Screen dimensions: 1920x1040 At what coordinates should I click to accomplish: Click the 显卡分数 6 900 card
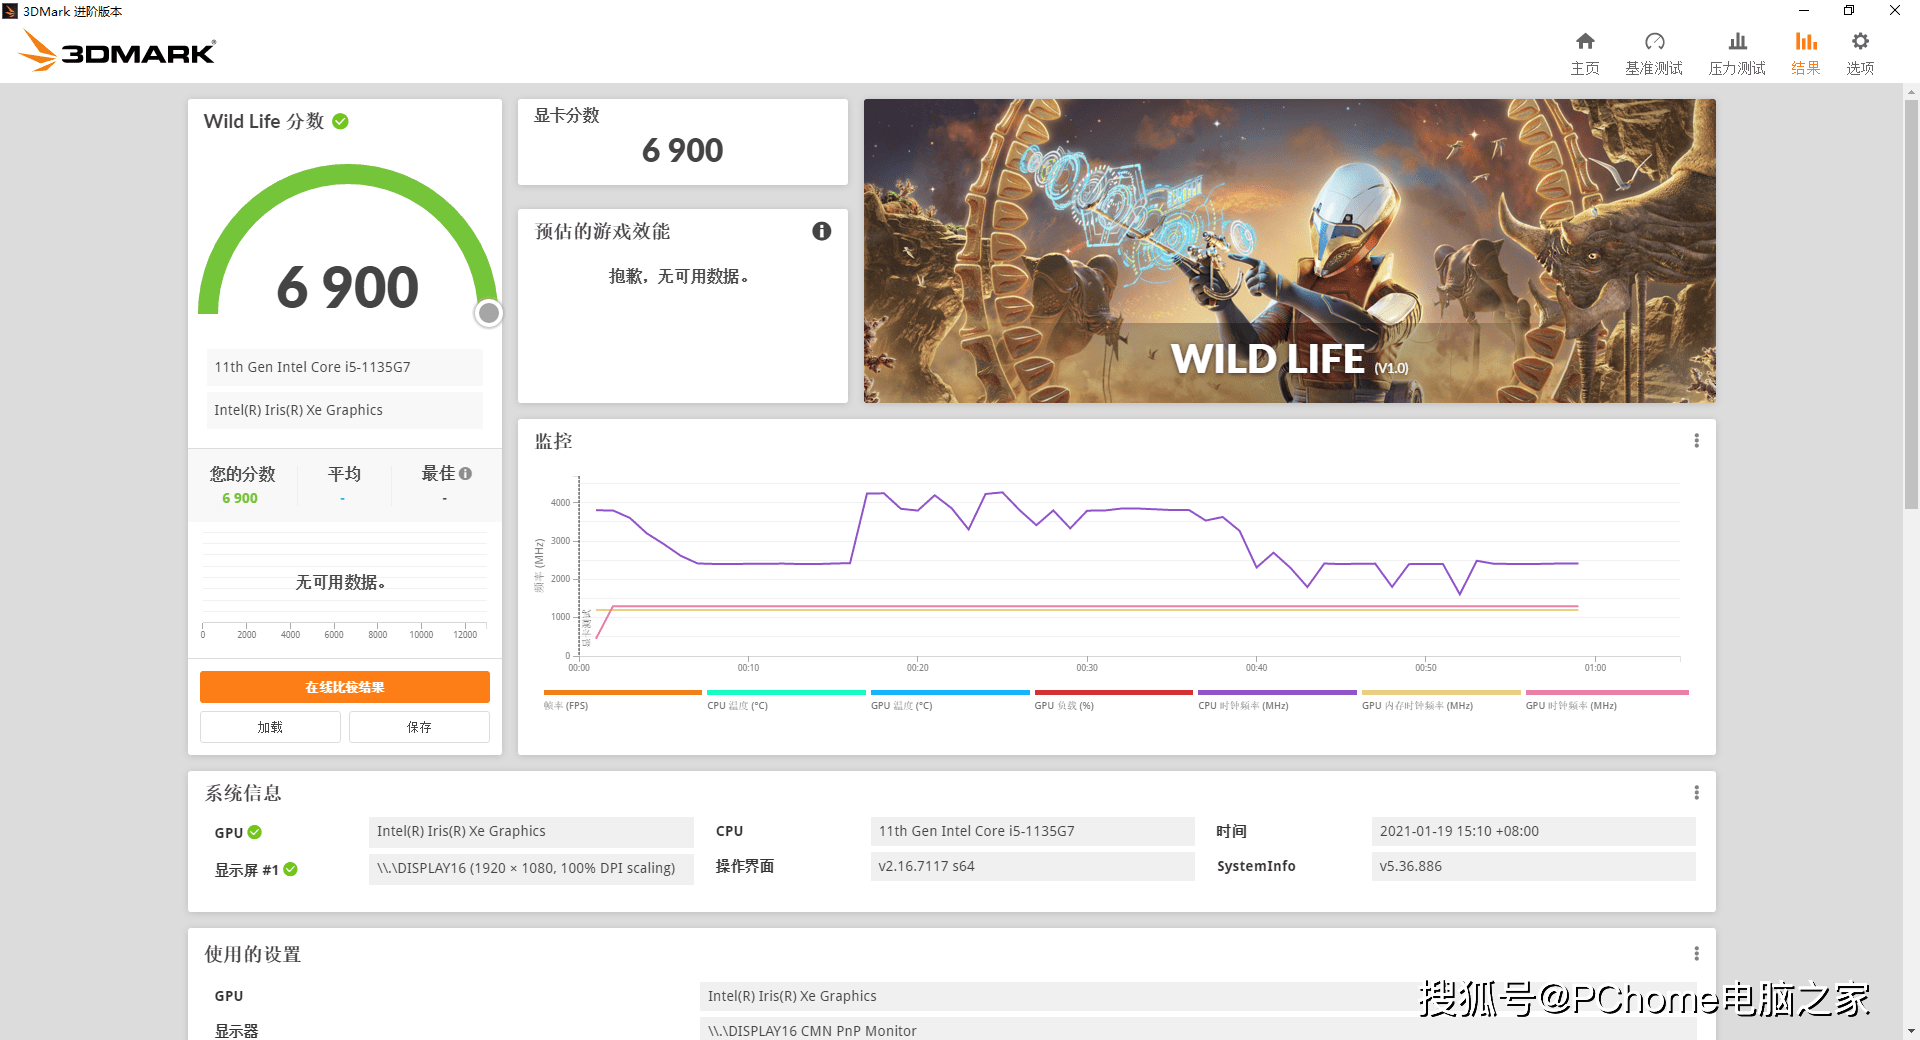pos(683,142)
